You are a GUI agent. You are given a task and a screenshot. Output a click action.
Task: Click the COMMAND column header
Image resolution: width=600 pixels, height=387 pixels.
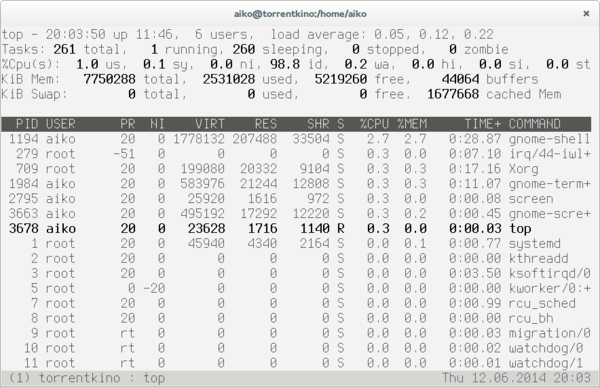(x=535, y=124)
